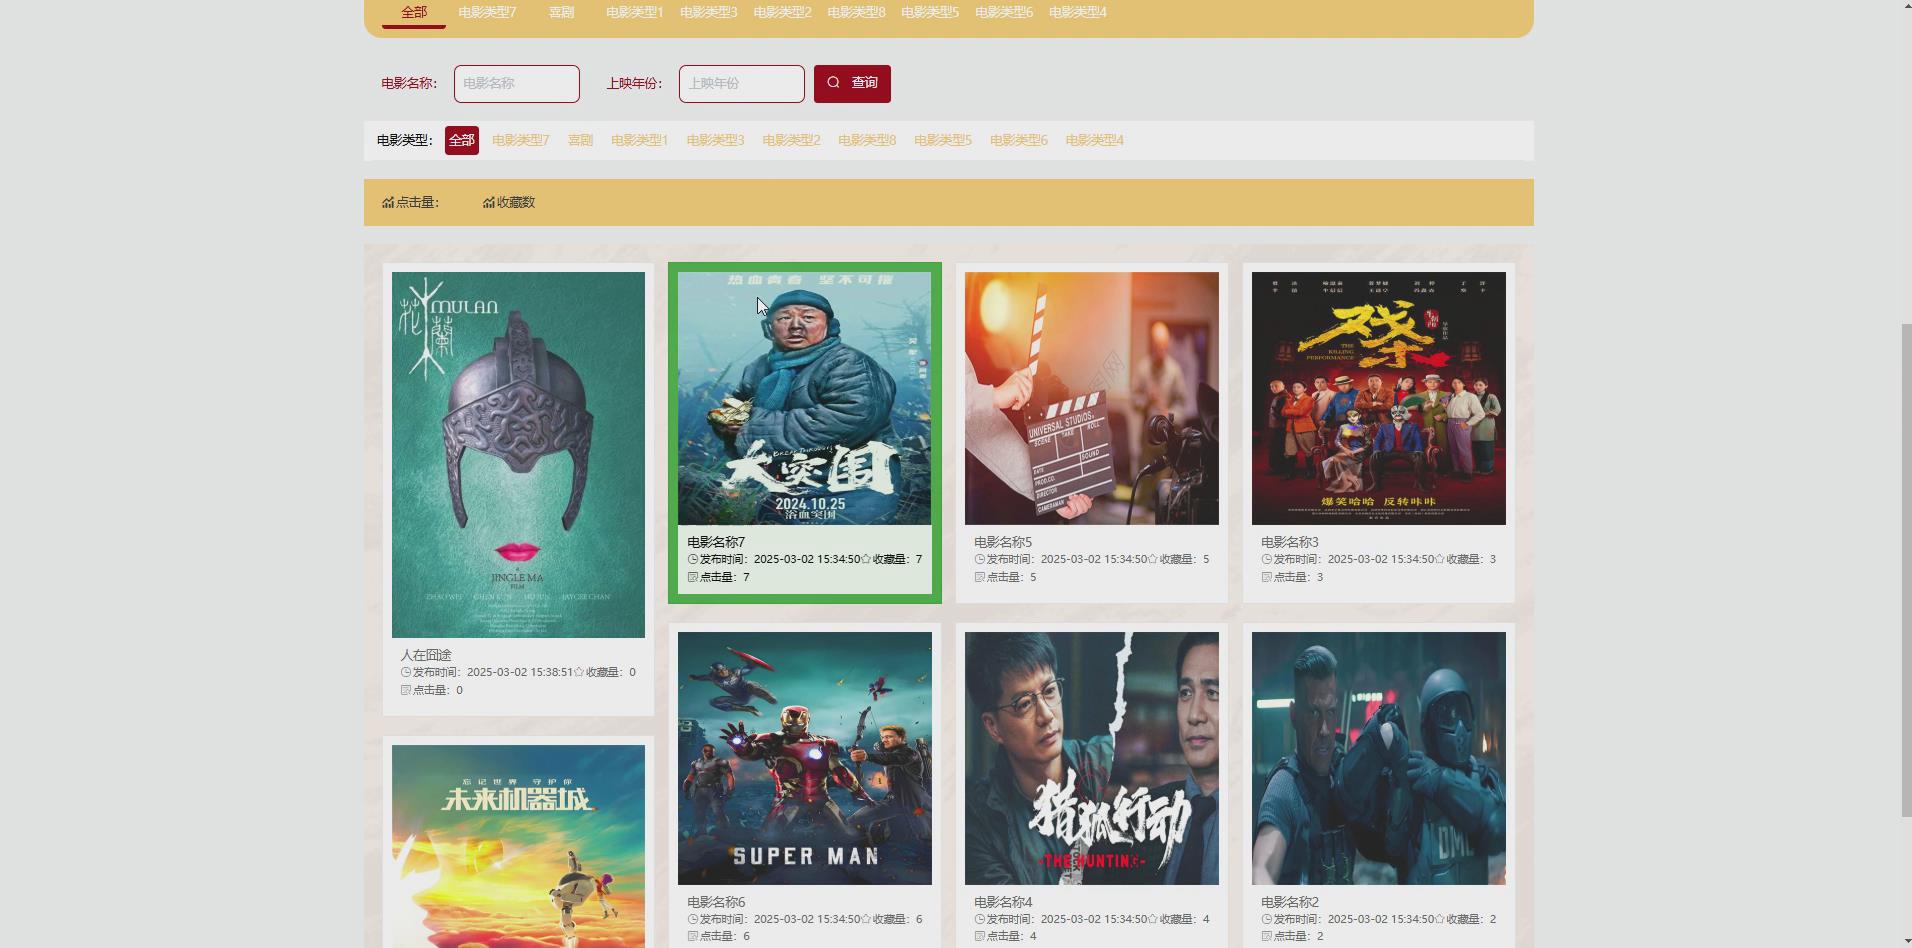Viewport: 1912px width, 948px height.
Task: Open the Mulan helmet poster for 人在囧途
Action: point(518,455)
